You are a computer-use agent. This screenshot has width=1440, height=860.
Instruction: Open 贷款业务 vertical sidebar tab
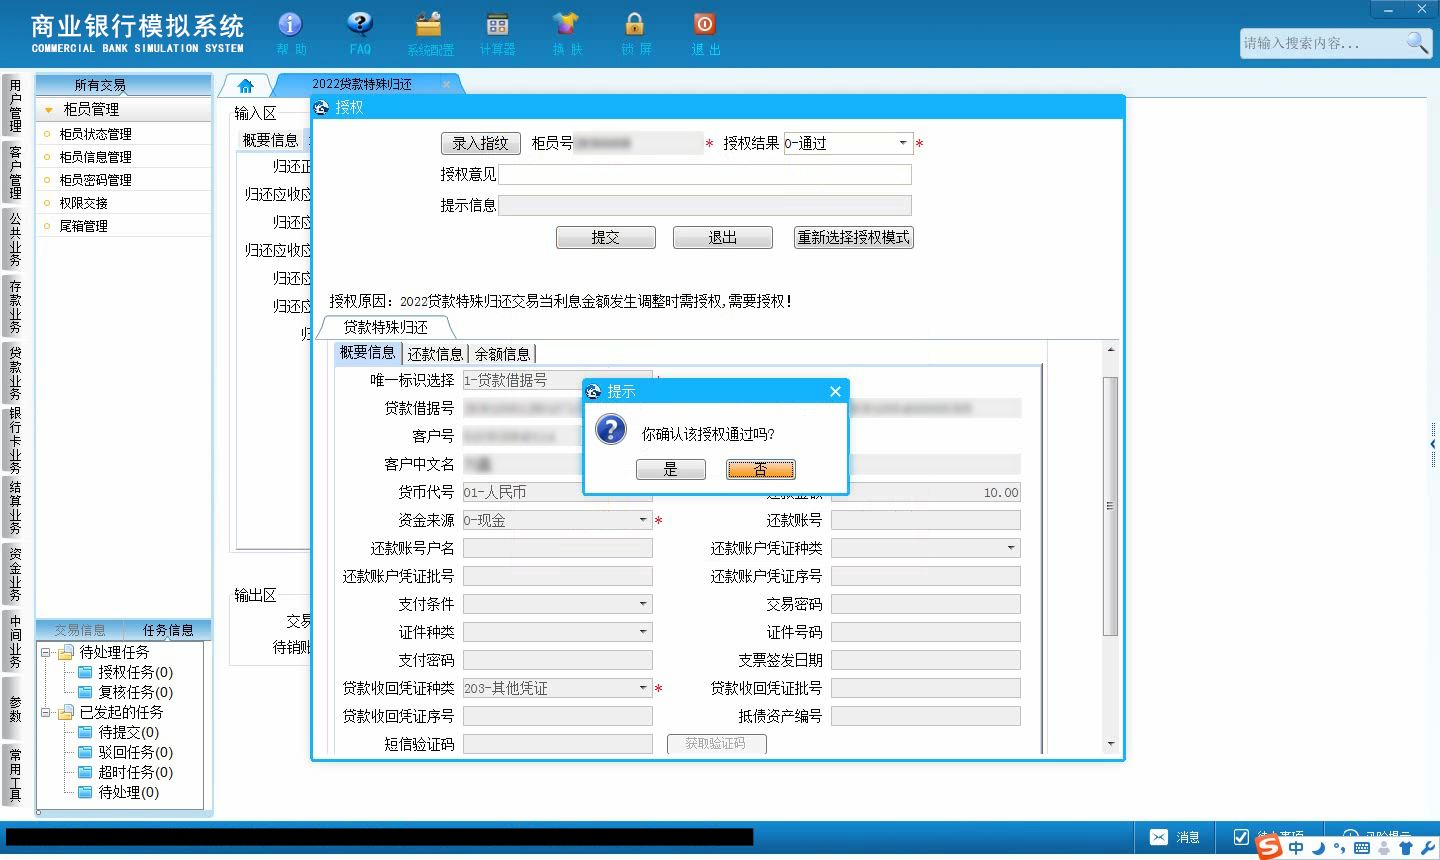pos(14,372)
